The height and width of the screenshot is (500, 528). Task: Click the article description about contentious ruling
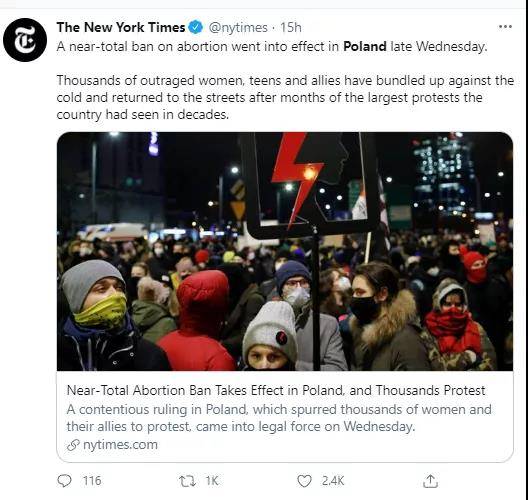(279, 418)
